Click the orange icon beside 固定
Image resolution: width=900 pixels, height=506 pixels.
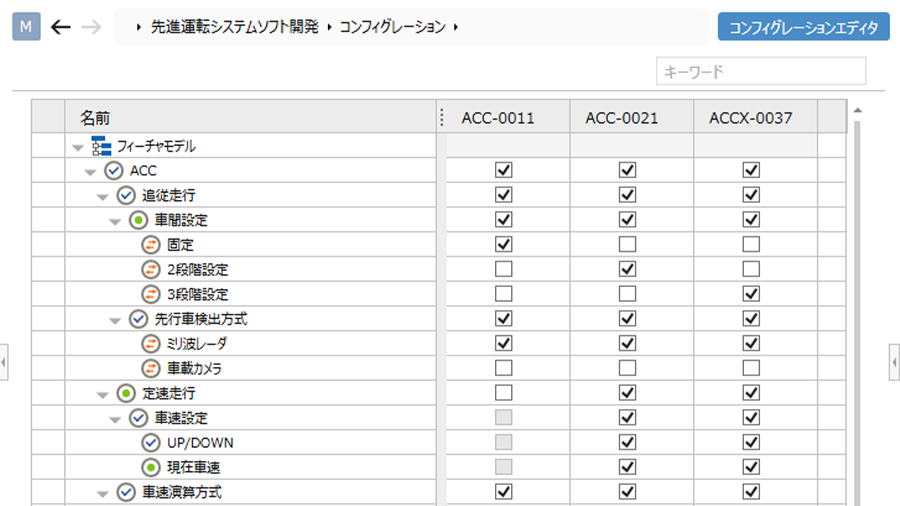[x=151, y=245]
